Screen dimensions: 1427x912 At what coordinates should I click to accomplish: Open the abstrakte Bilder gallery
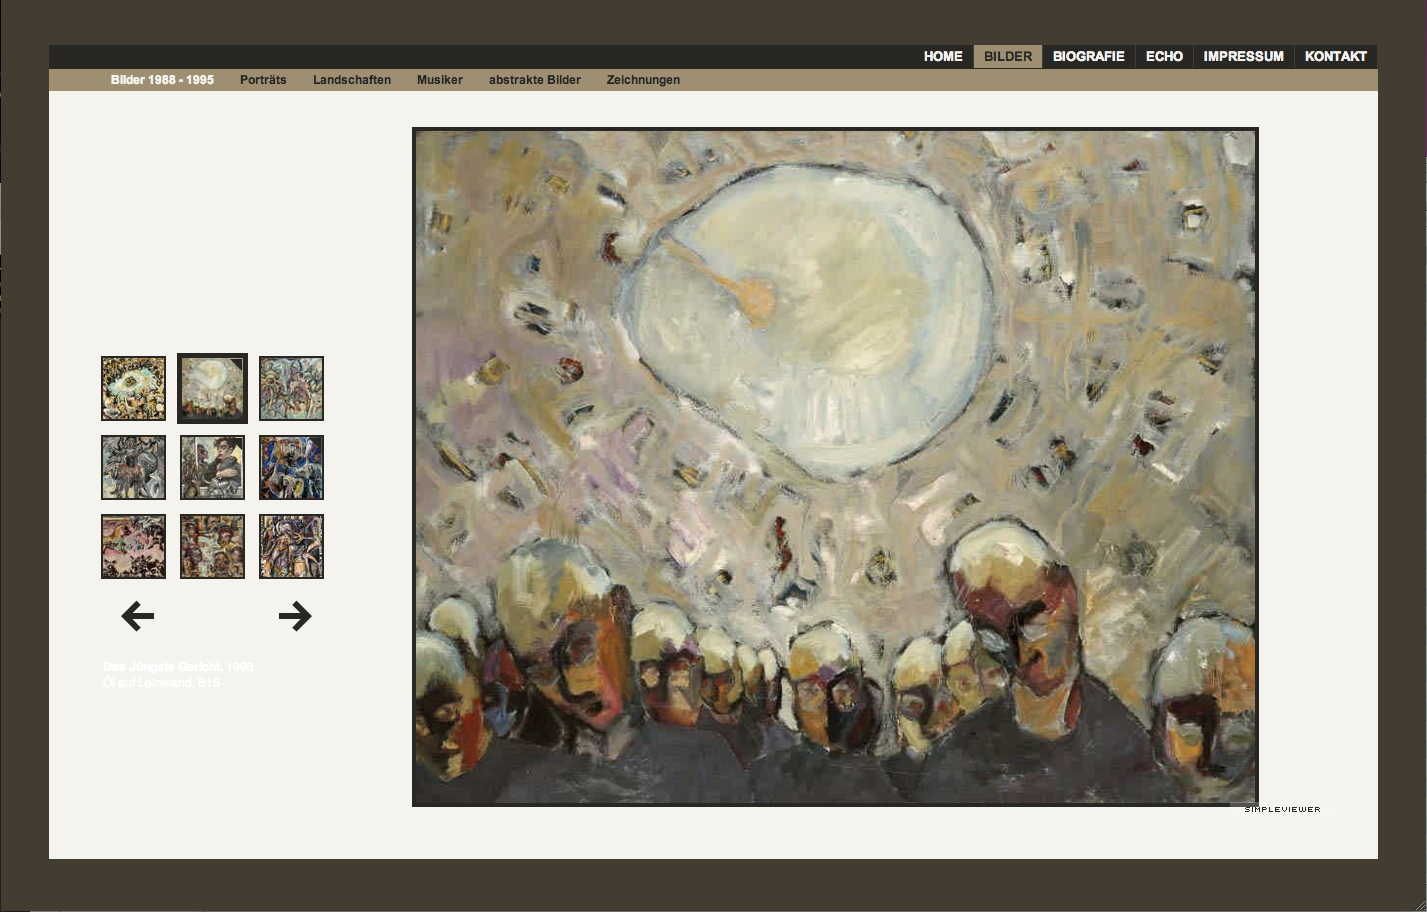[x=535, y=80]
